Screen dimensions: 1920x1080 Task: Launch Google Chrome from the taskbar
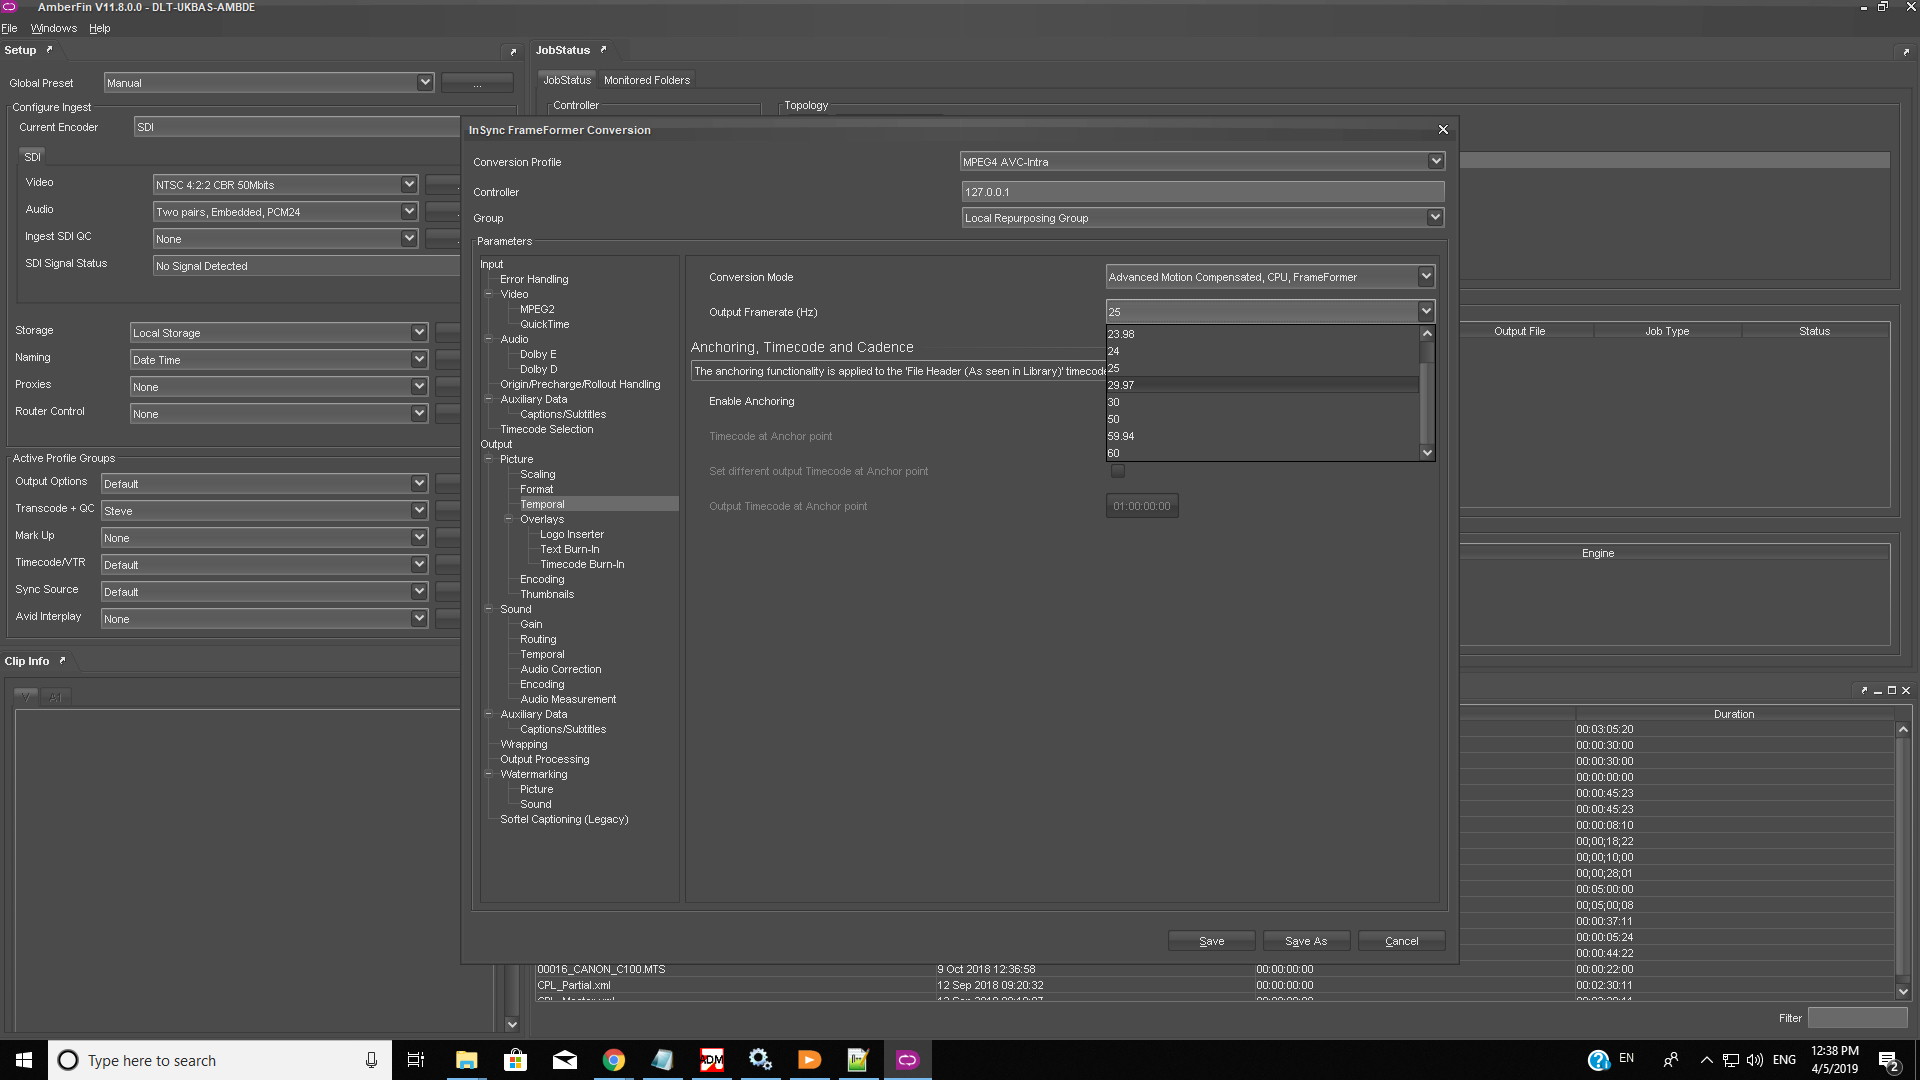click(x=614, y=1060)
